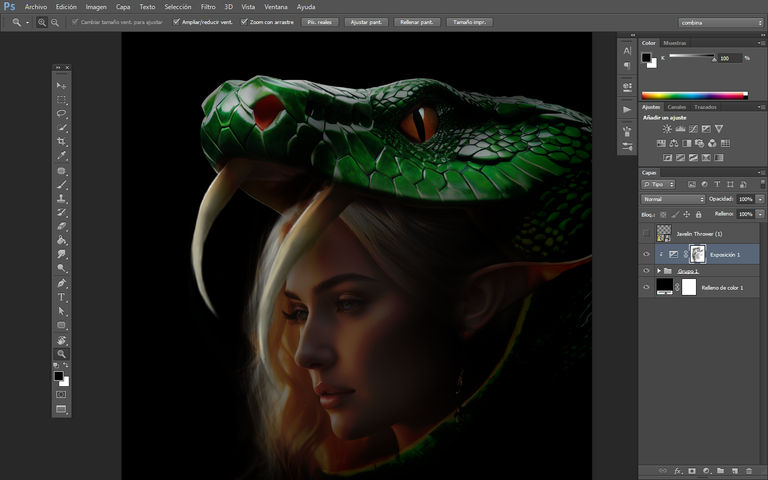Toggle Zoom con arrastre checkbox
The image size is (768, 480).
[244, 22]
